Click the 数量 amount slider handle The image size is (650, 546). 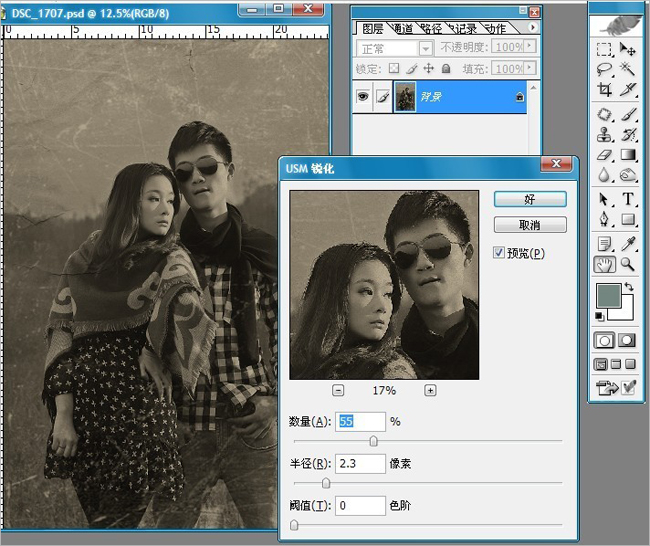374,441
